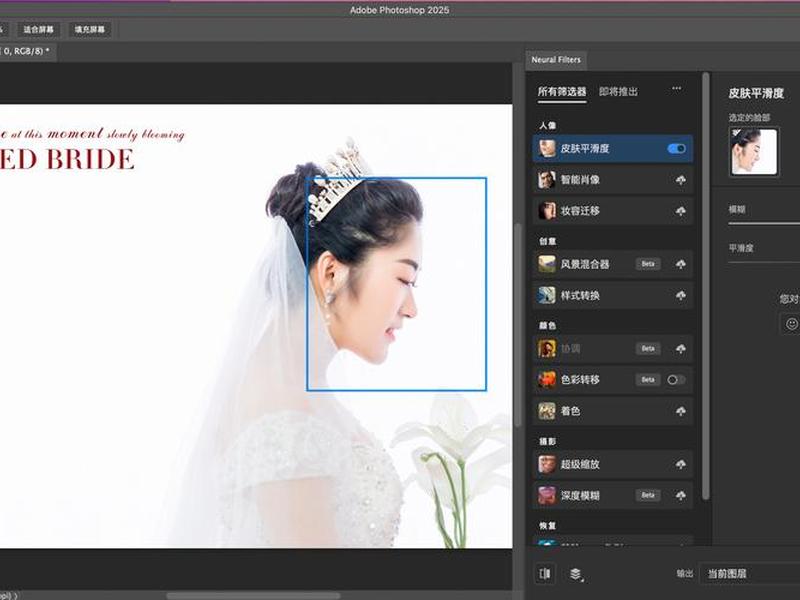The height and width of the screenshot is (600, 800).
Task: Click the 适合屏幕 button
Action: 39,30
